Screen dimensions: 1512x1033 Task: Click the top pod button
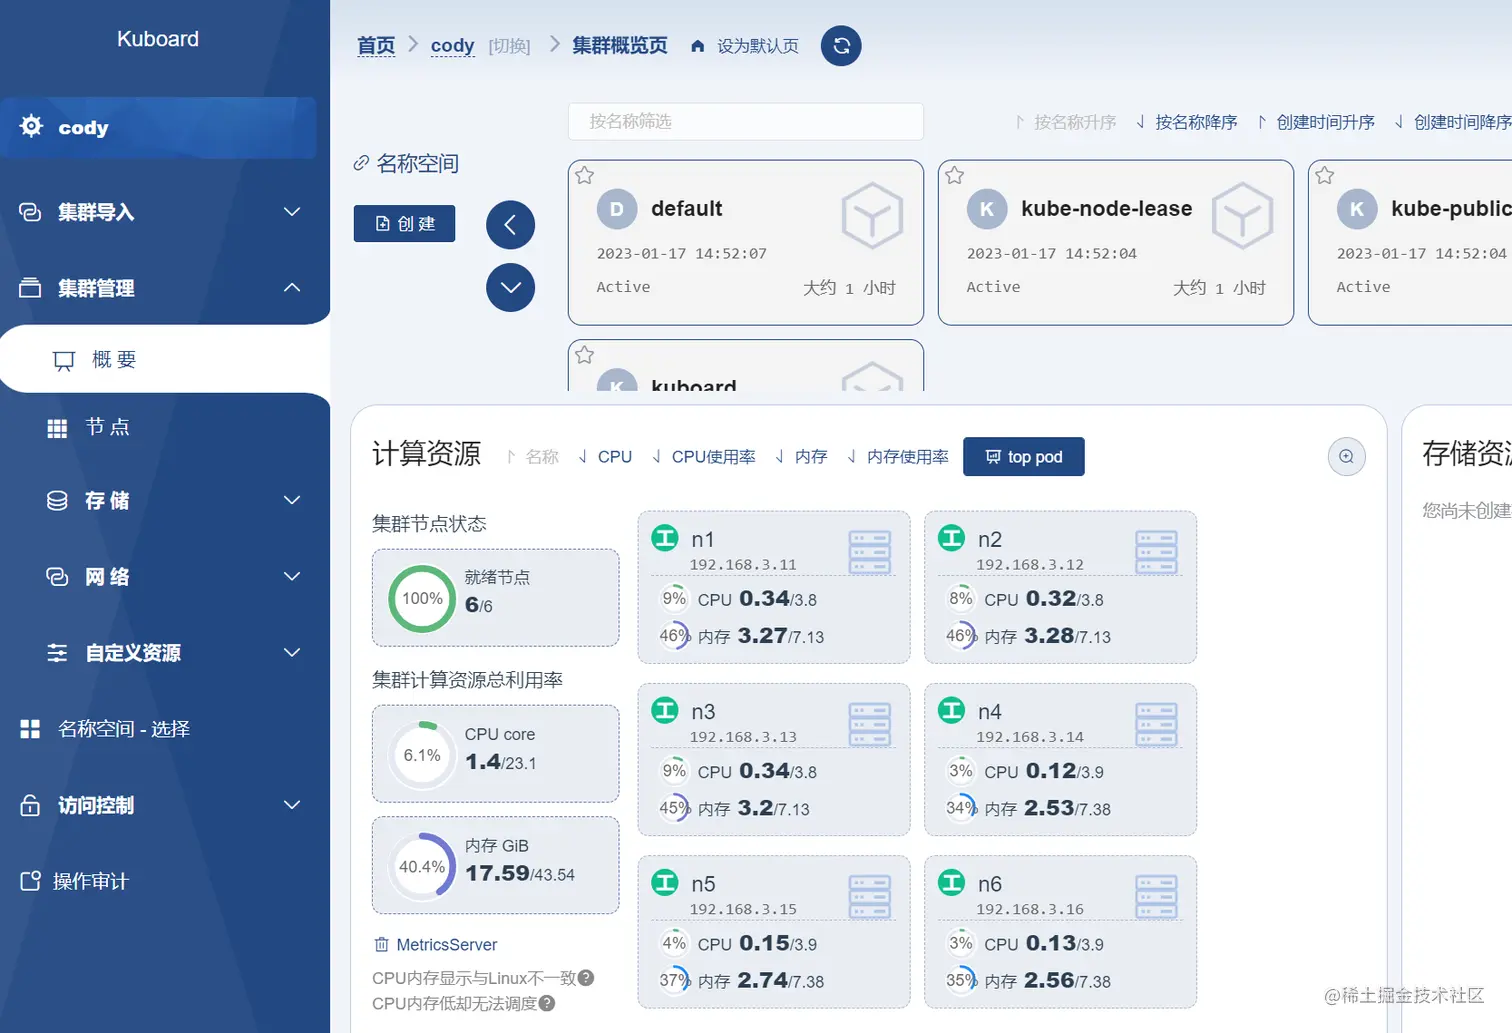(1023, 457)
